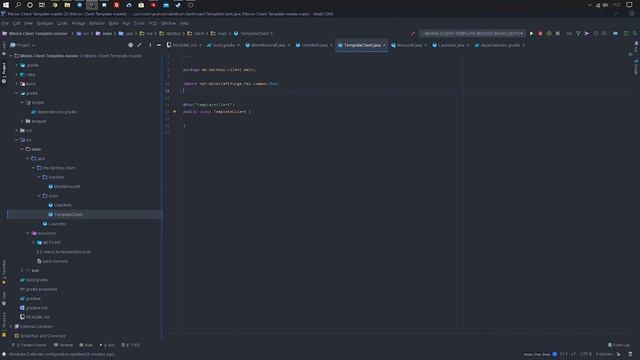Viewport: 640px width, 360px height.
Task: Click the build hammer icon in the toolbar
Action: pos(413,33)
